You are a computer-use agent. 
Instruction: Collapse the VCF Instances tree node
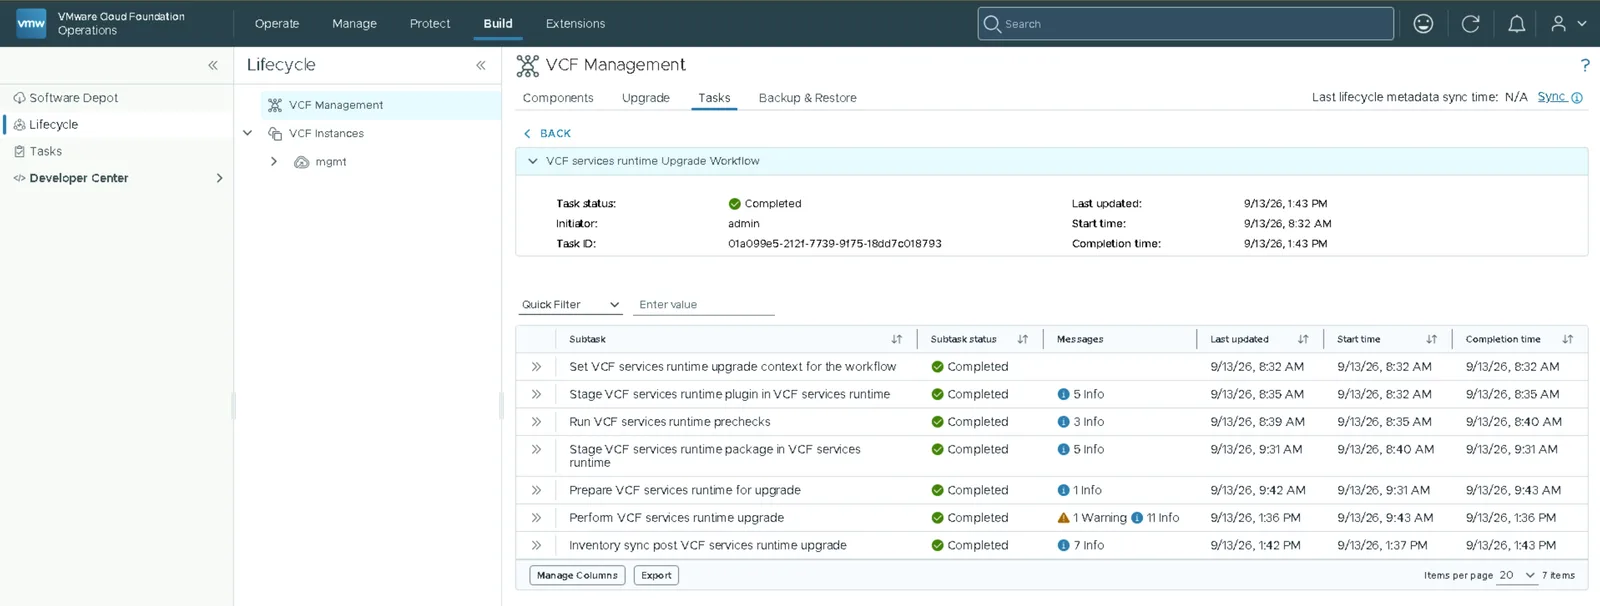[x=247, y=133]
